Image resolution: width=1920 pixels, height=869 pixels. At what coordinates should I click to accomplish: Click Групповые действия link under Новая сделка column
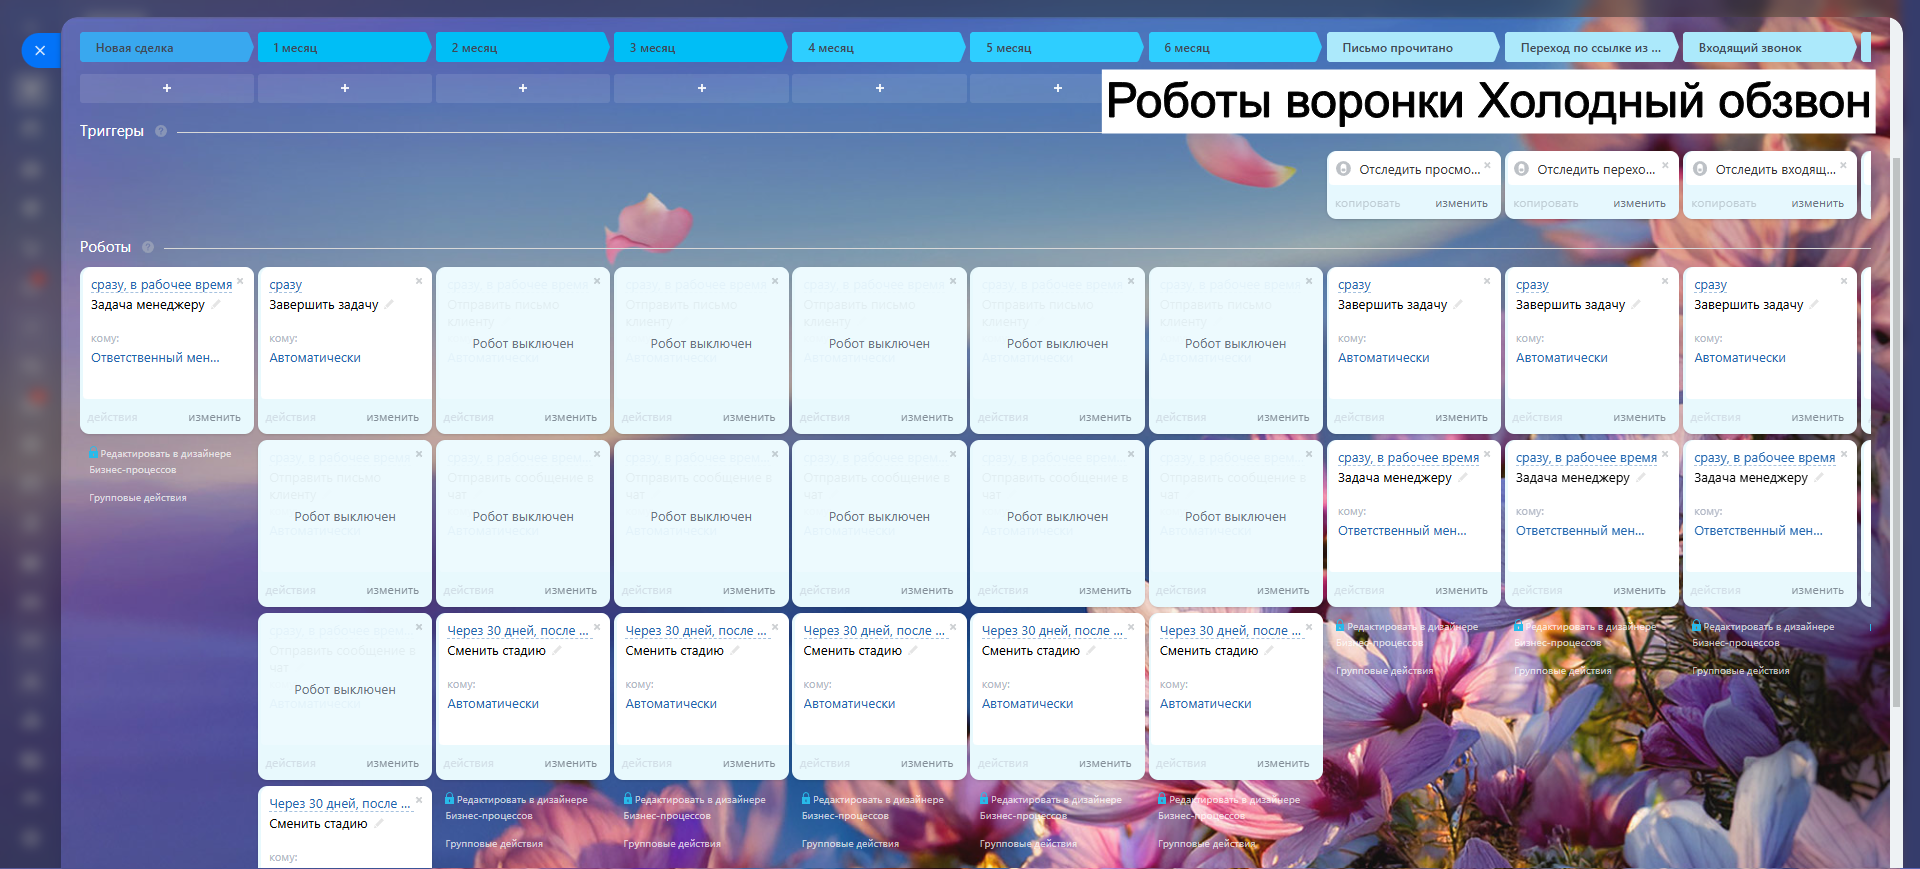coord(138,497)
